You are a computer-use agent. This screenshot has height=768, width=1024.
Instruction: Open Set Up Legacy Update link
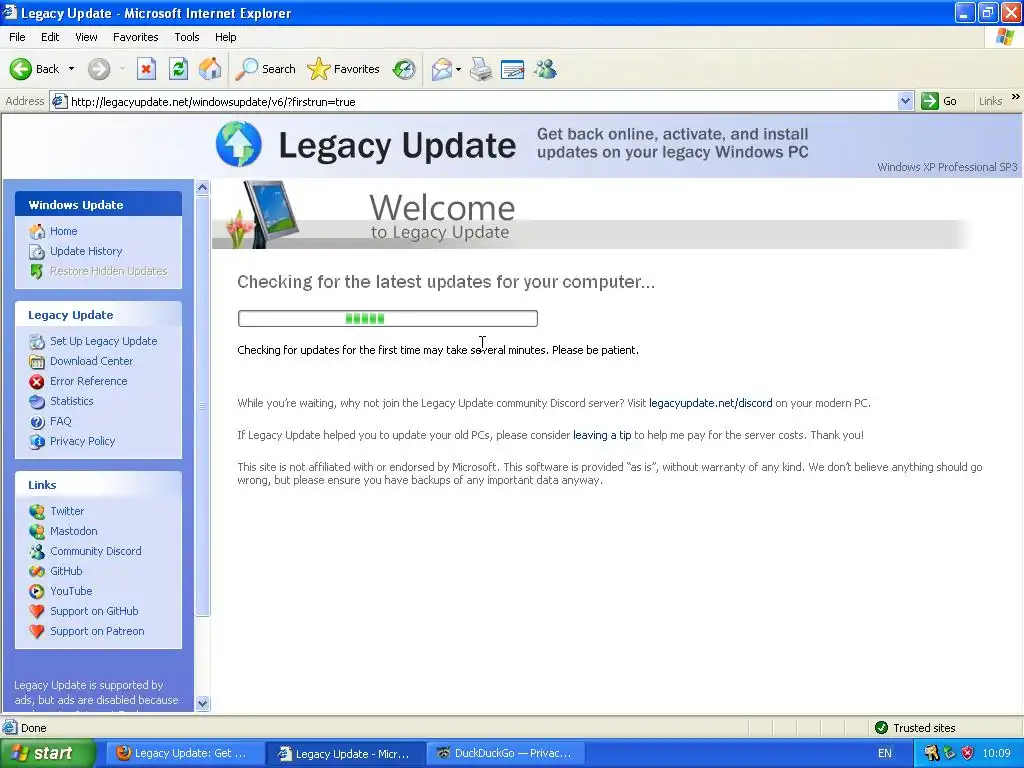103,341
